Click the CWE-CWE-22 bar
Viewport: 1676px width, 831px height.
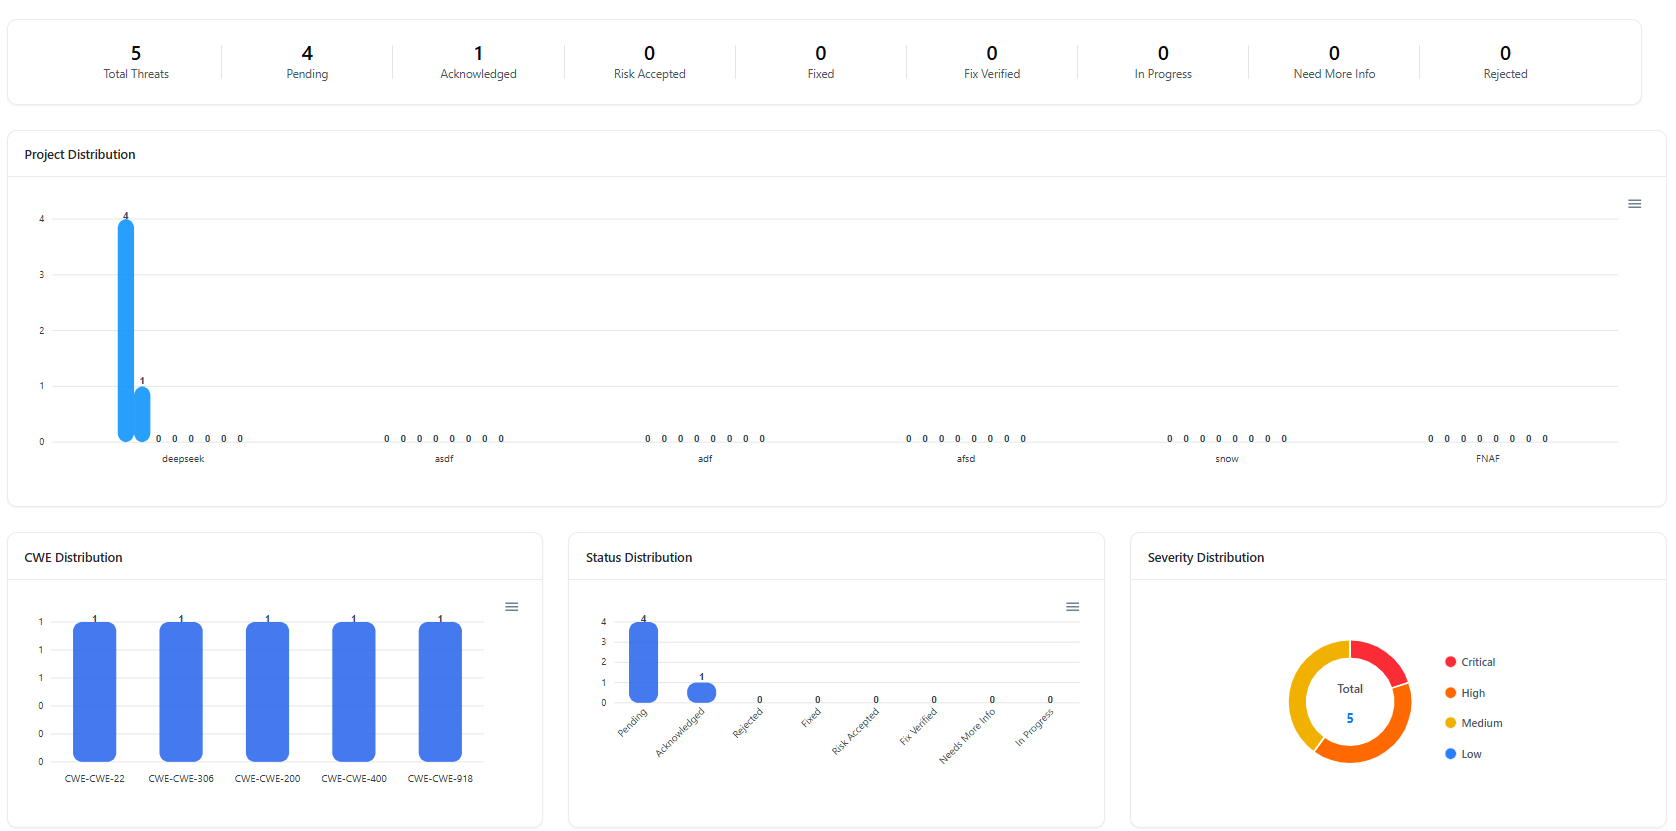coord(95,692)
